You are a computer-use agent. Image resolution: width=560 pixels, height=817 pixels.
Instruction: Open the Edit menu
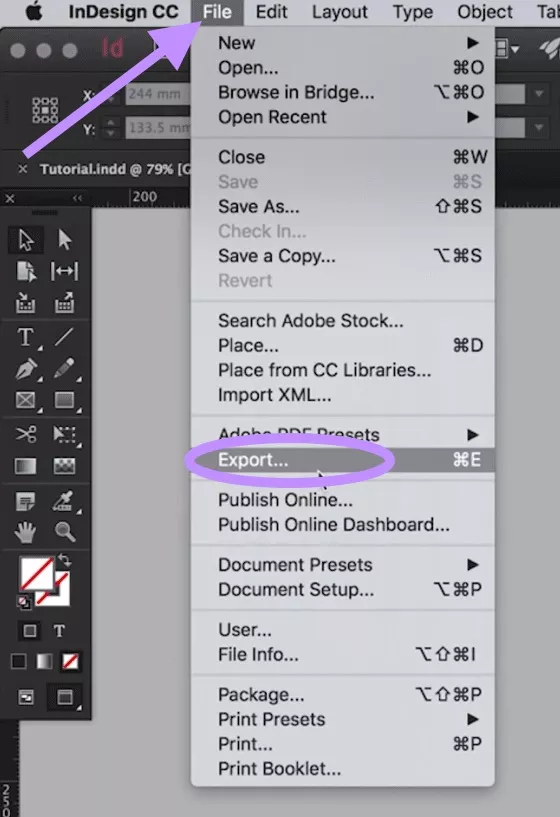(x=271, y=12)
